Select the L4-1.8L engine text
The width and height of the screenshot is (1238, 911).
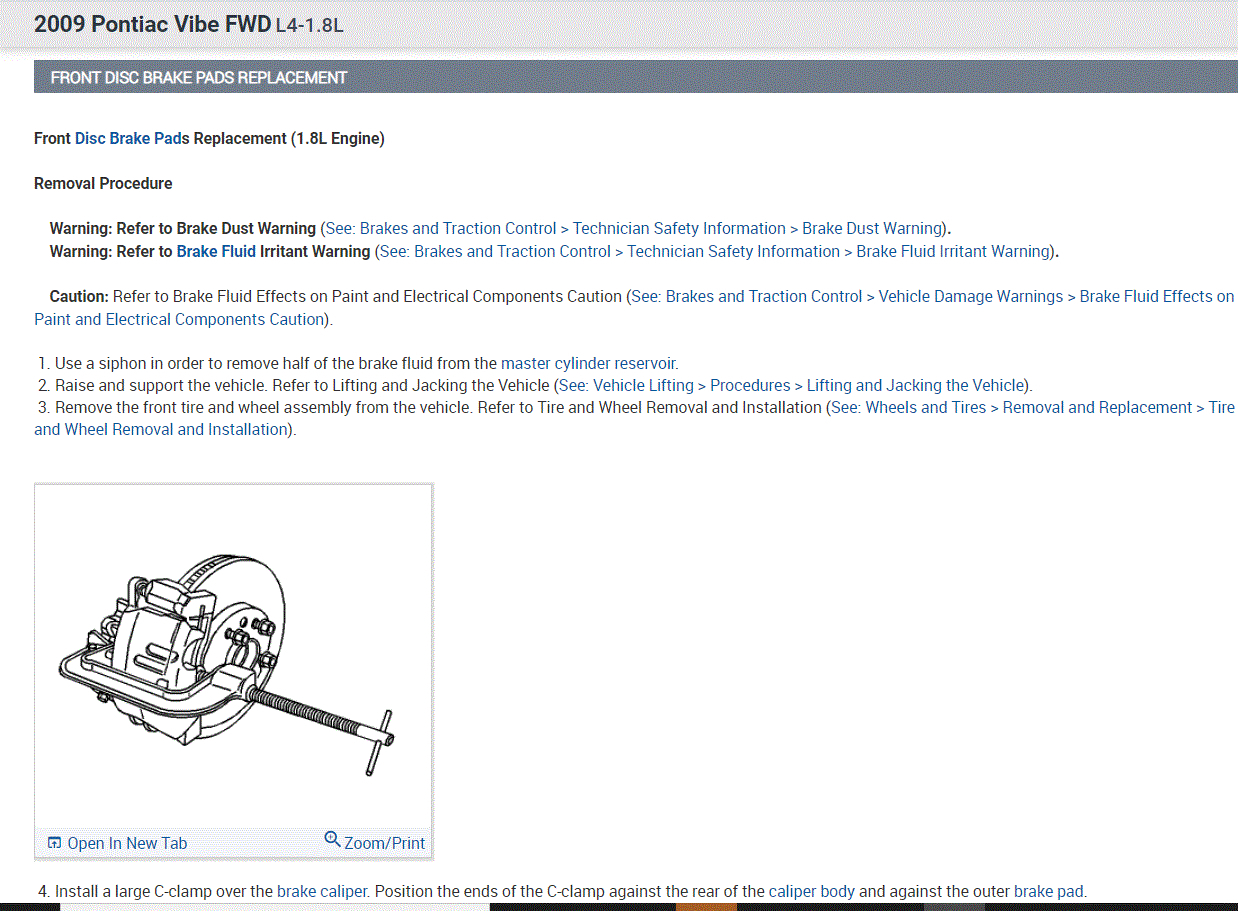309,26
